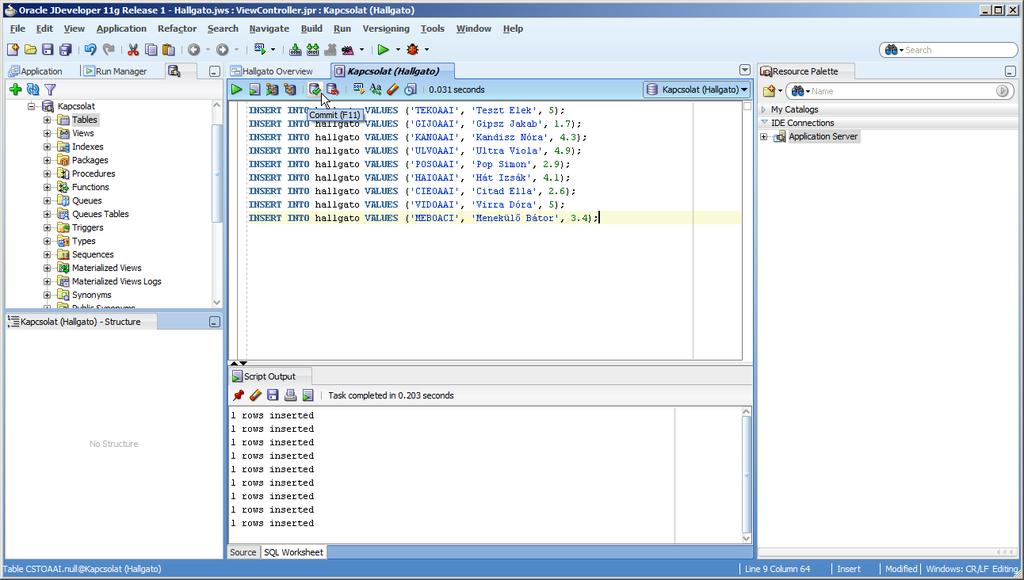The width and height of the screenshot is (1024, 580).
Task: Run the SQL statement with green arrow
Action: [236, 89]
